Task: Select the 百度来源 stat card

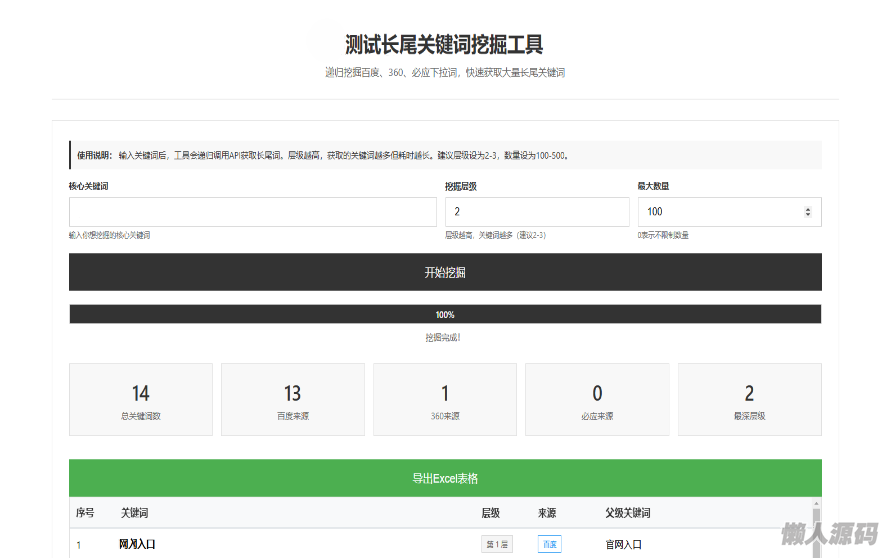Action: [293, 400]
